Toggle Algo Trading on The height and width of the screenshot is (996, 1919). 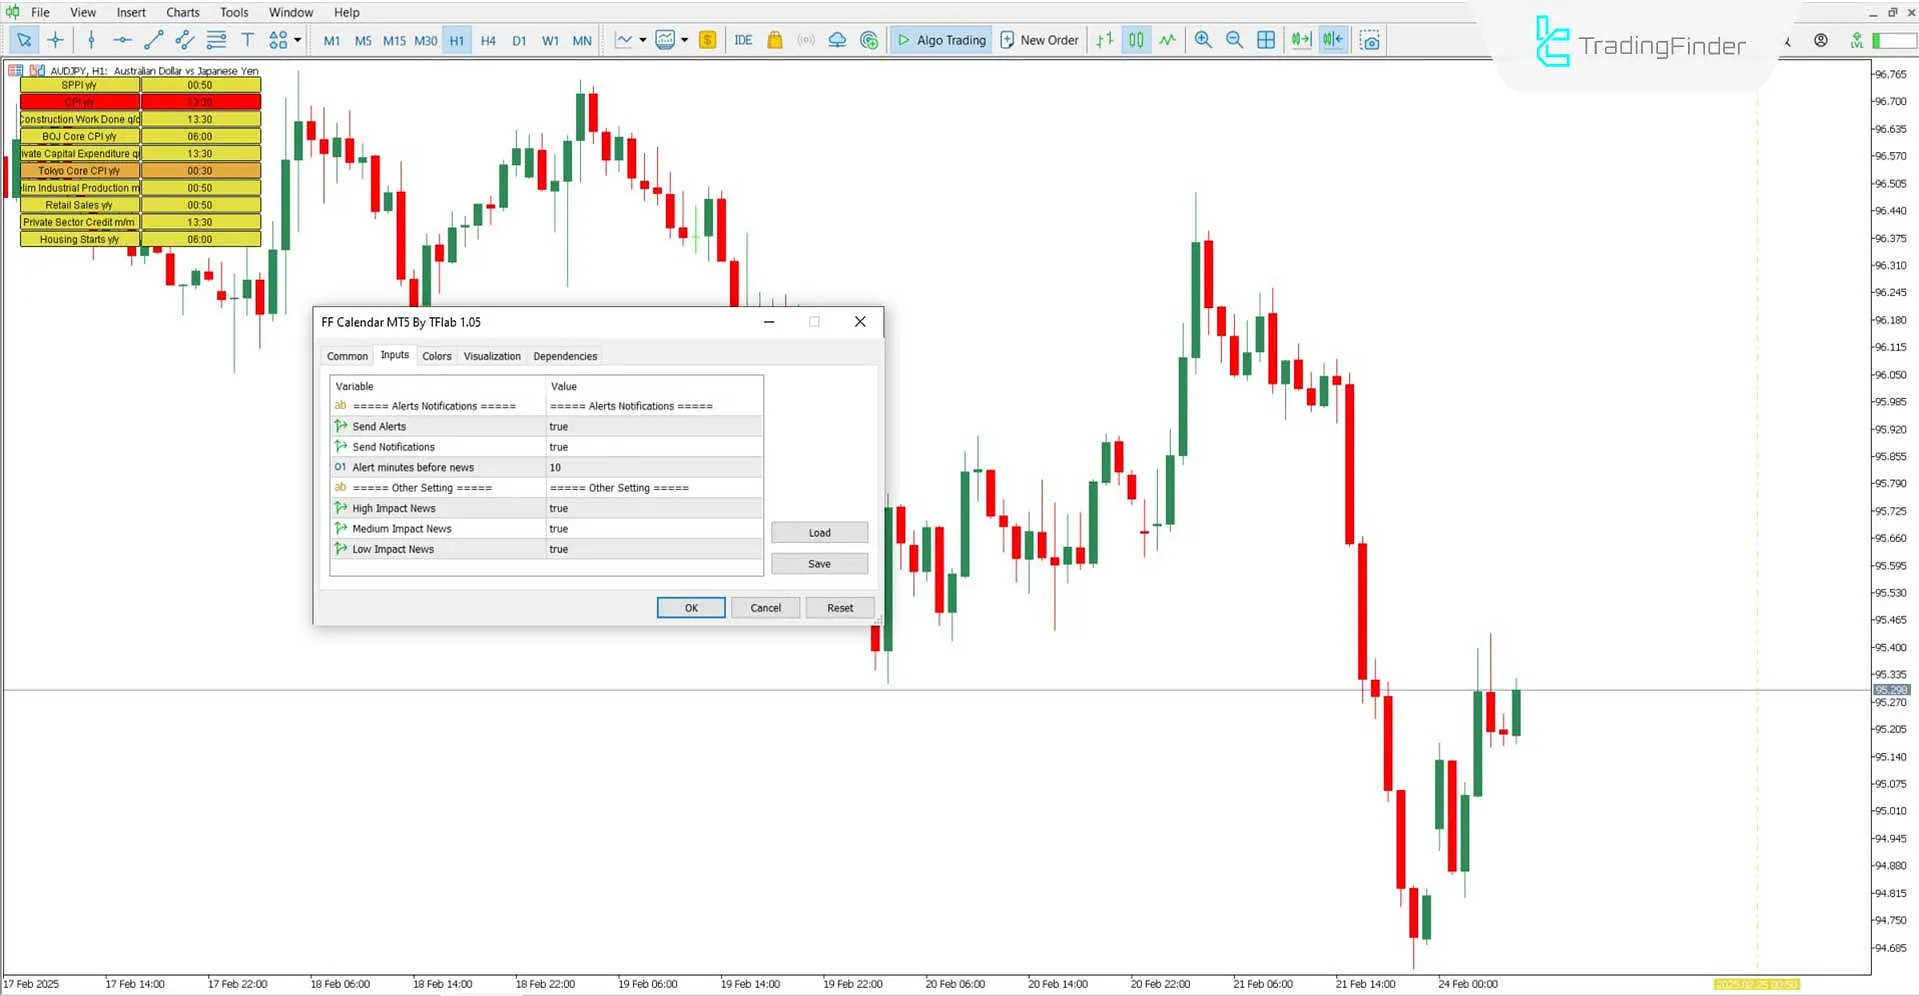click(940, 40)
